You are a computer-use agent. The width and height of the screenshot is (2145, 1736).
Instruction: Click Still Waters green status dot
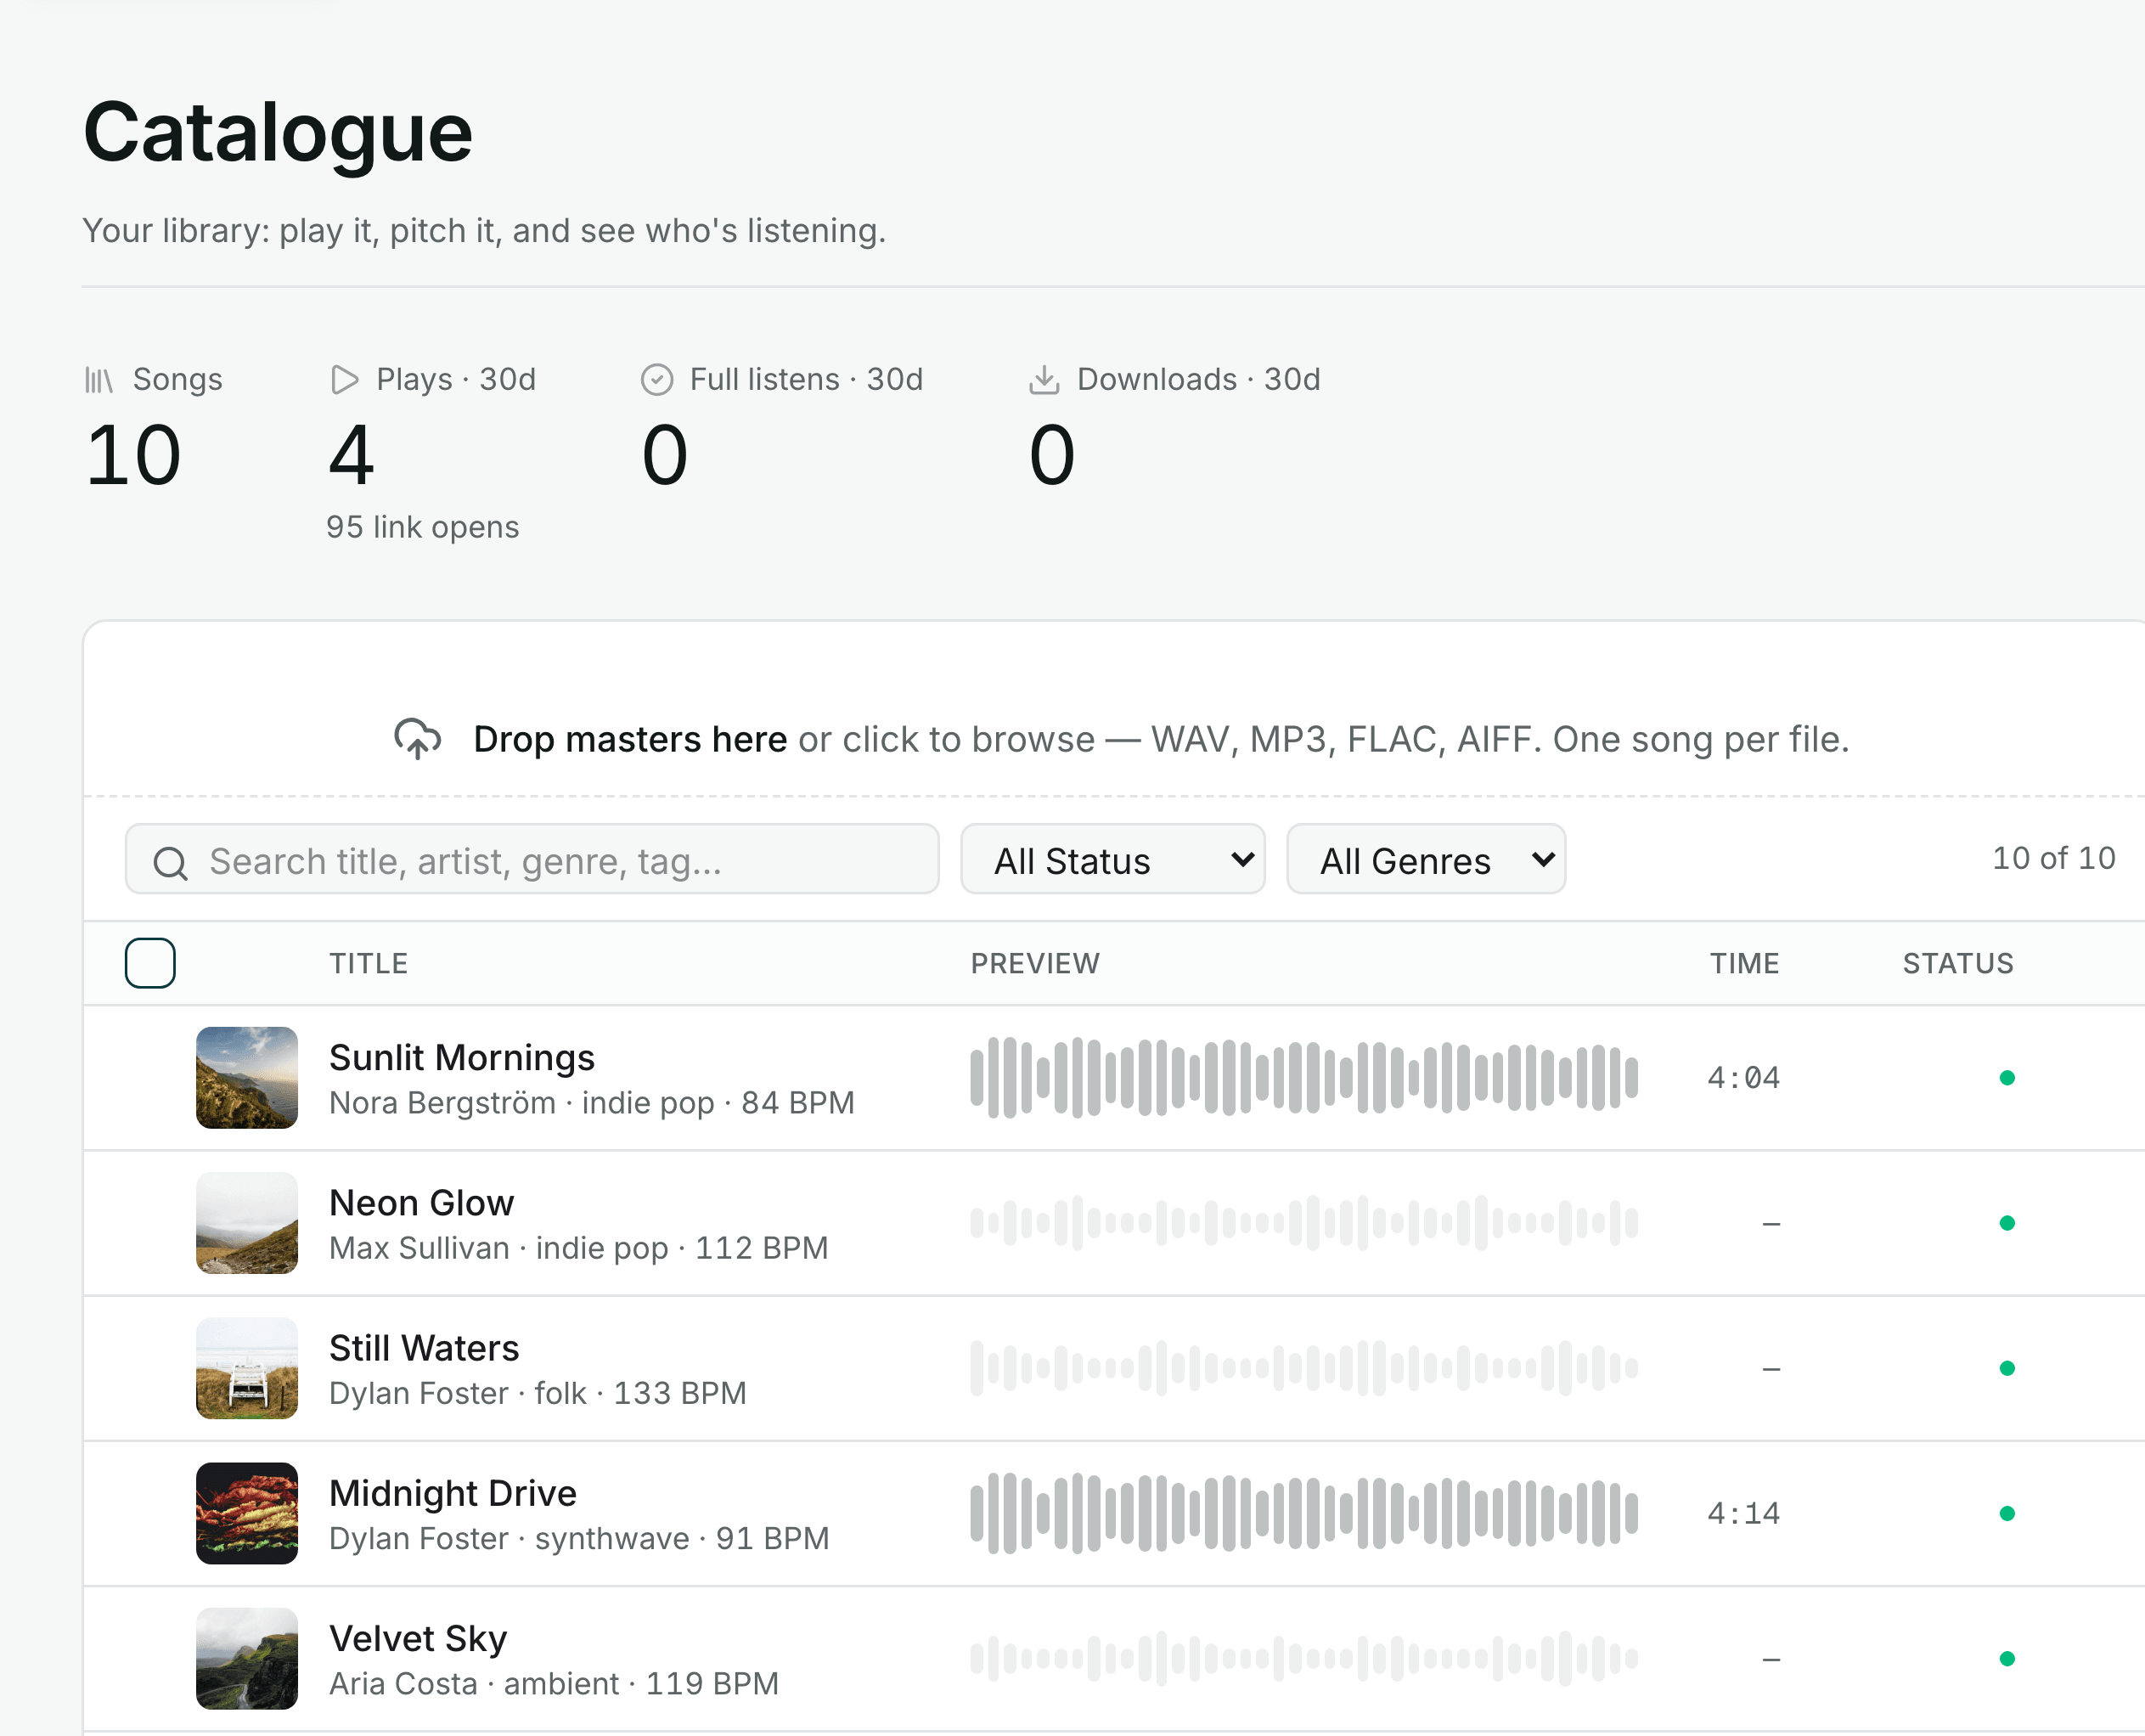(2007, 1368)
